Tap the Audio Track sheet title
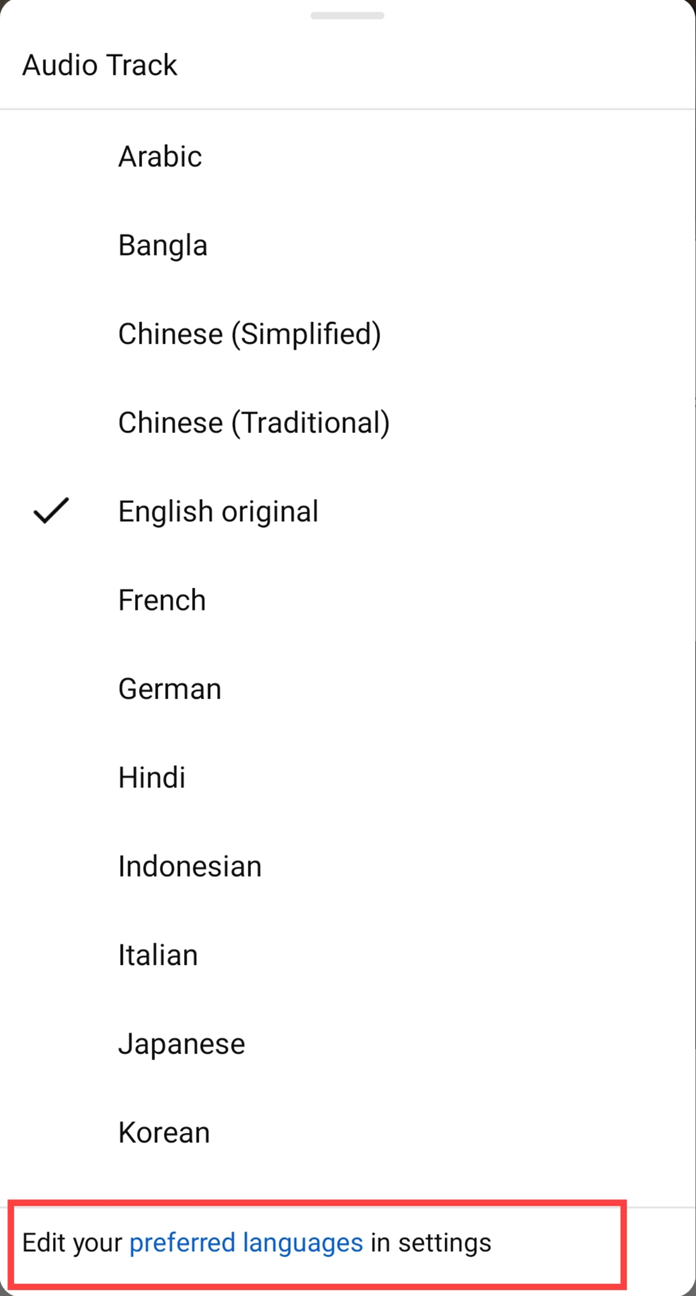This screenshot has width=696, height=1296. pos(99,64)
